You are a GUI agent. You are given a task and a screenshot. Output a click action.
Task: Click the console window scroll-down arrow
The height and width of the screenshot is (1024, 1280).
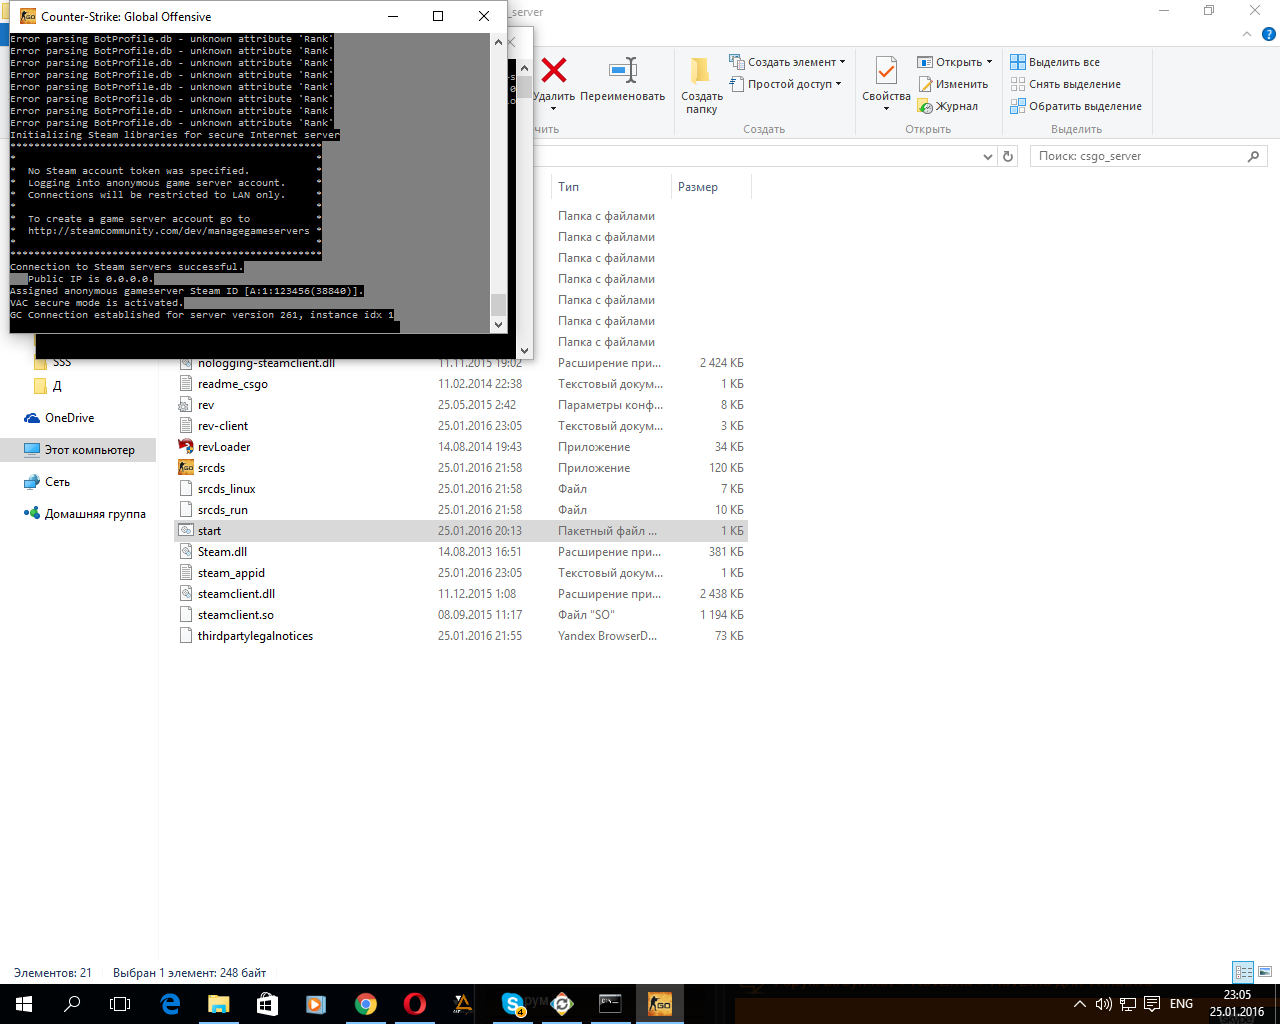pyautogui.click(x=499, y=324)
